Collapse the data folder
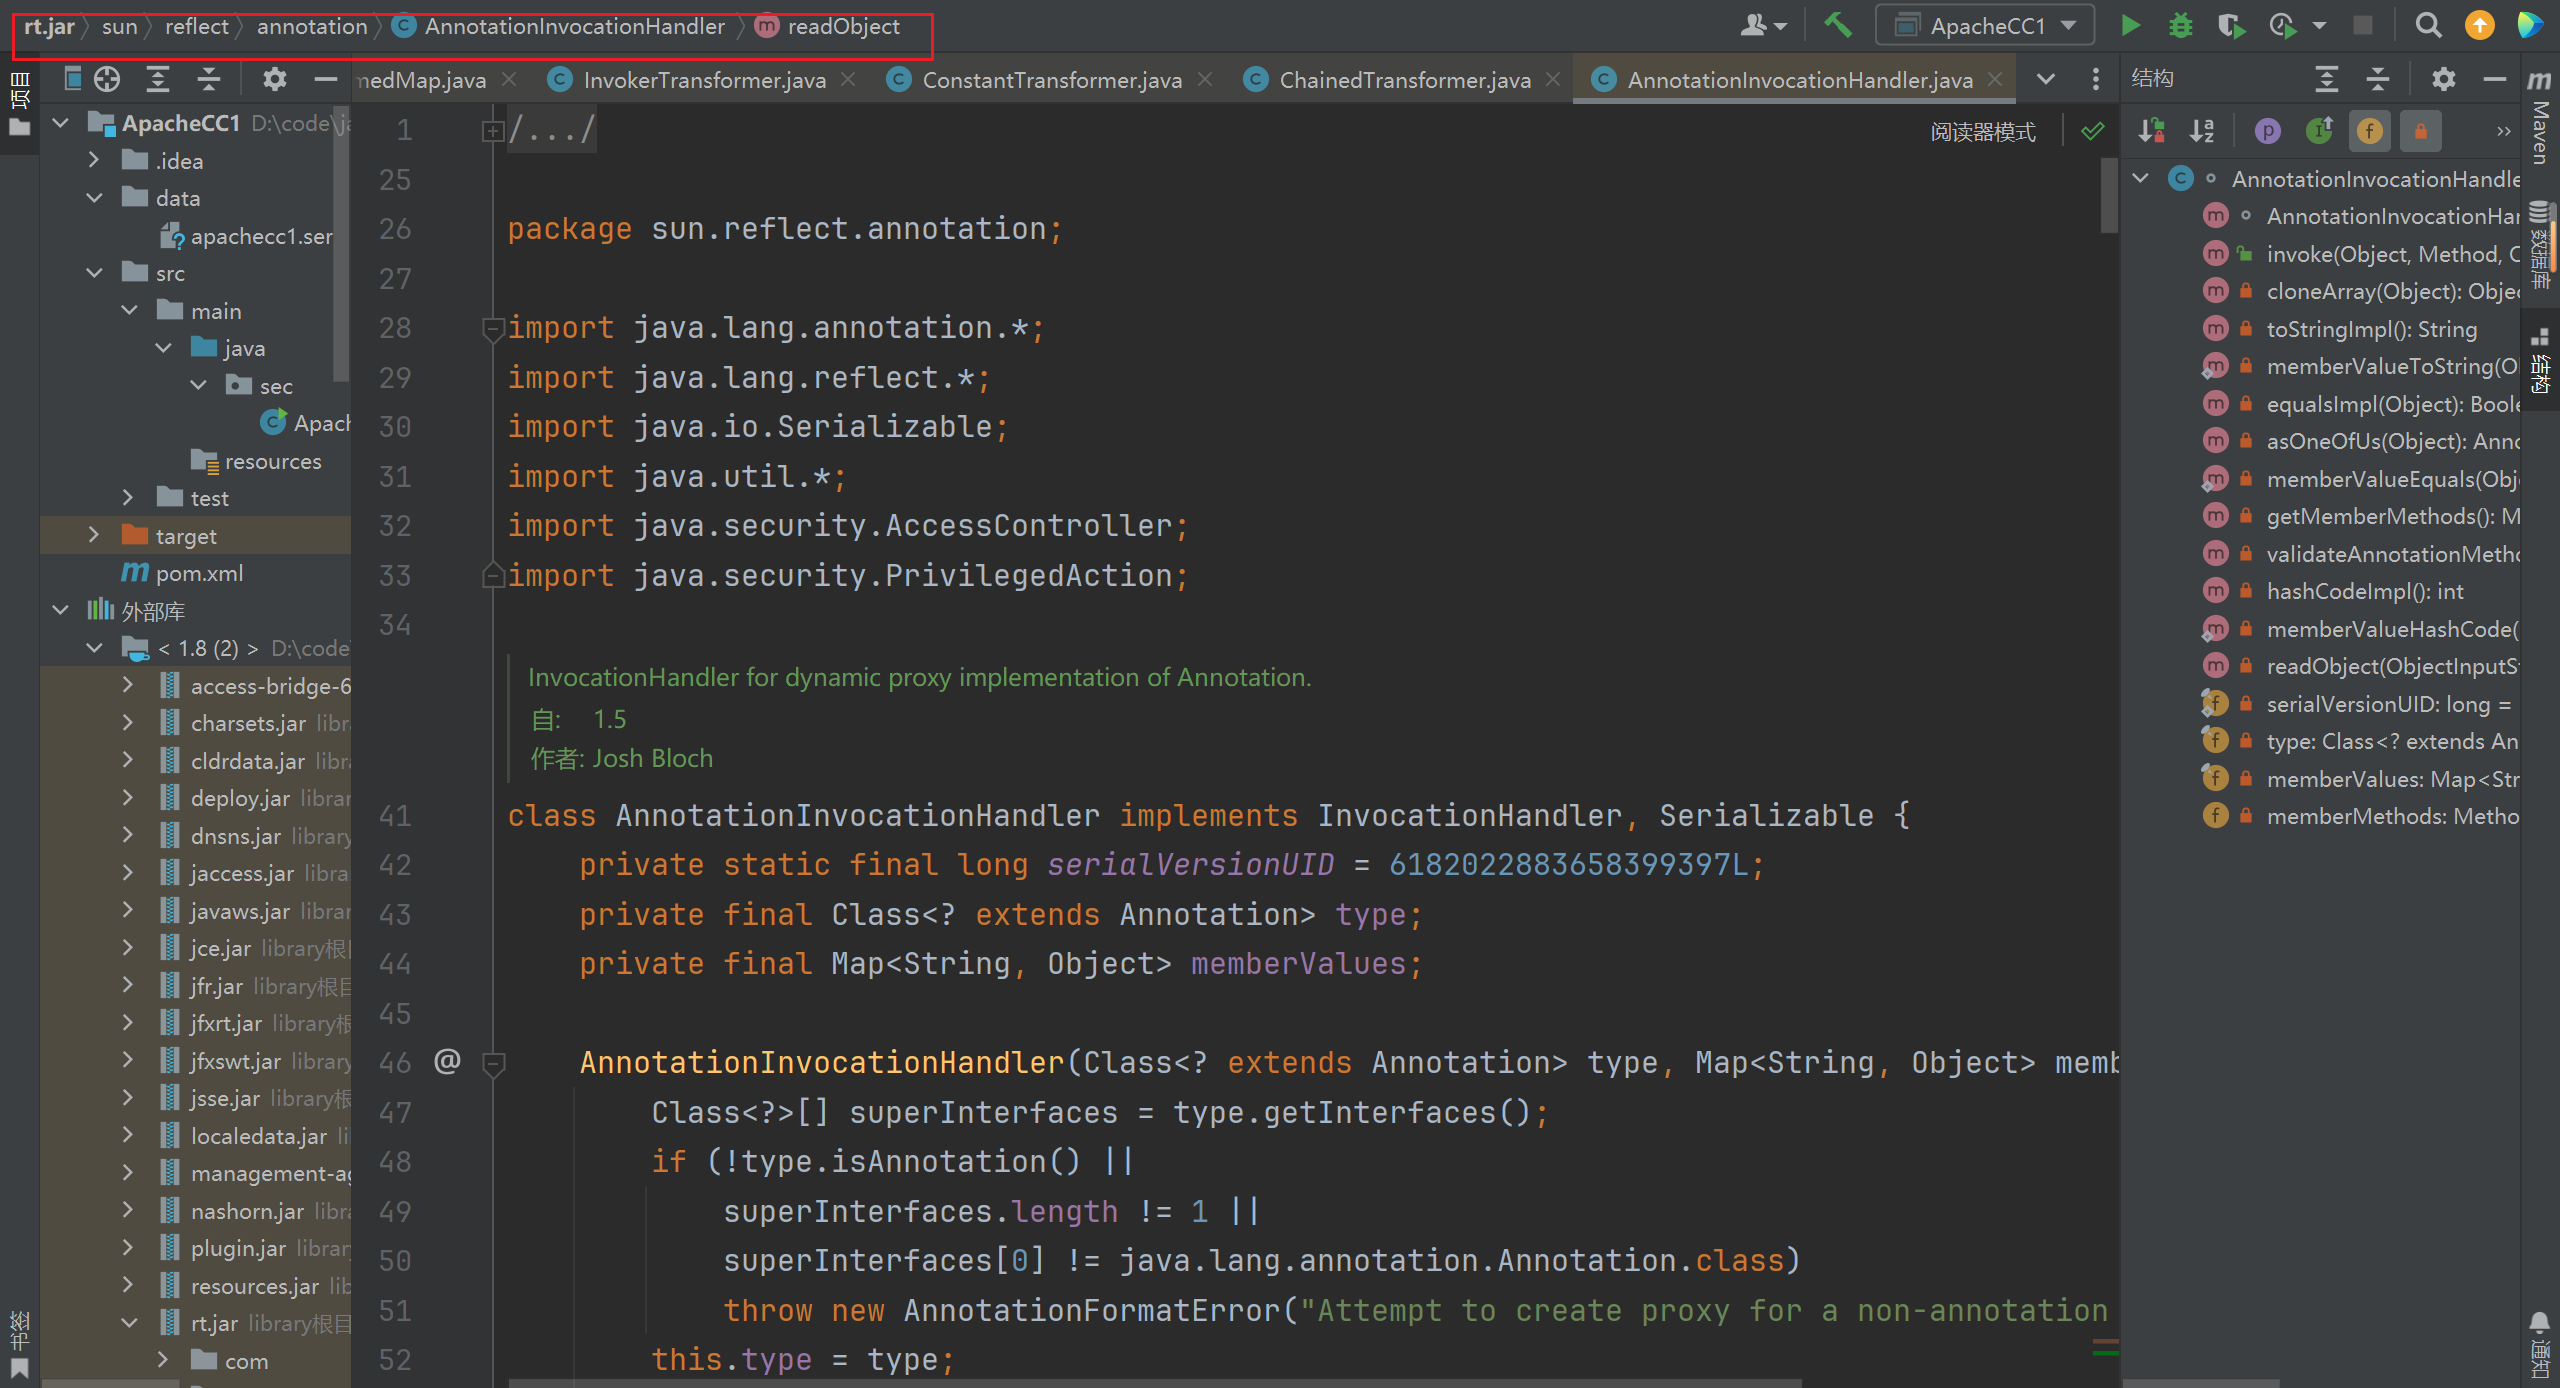Screen dimensions: 2560x1388 94,198
